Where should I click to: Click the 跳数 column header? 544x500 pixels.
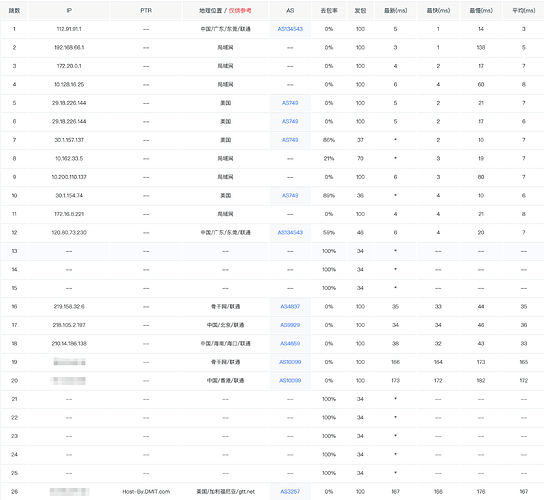14,11
